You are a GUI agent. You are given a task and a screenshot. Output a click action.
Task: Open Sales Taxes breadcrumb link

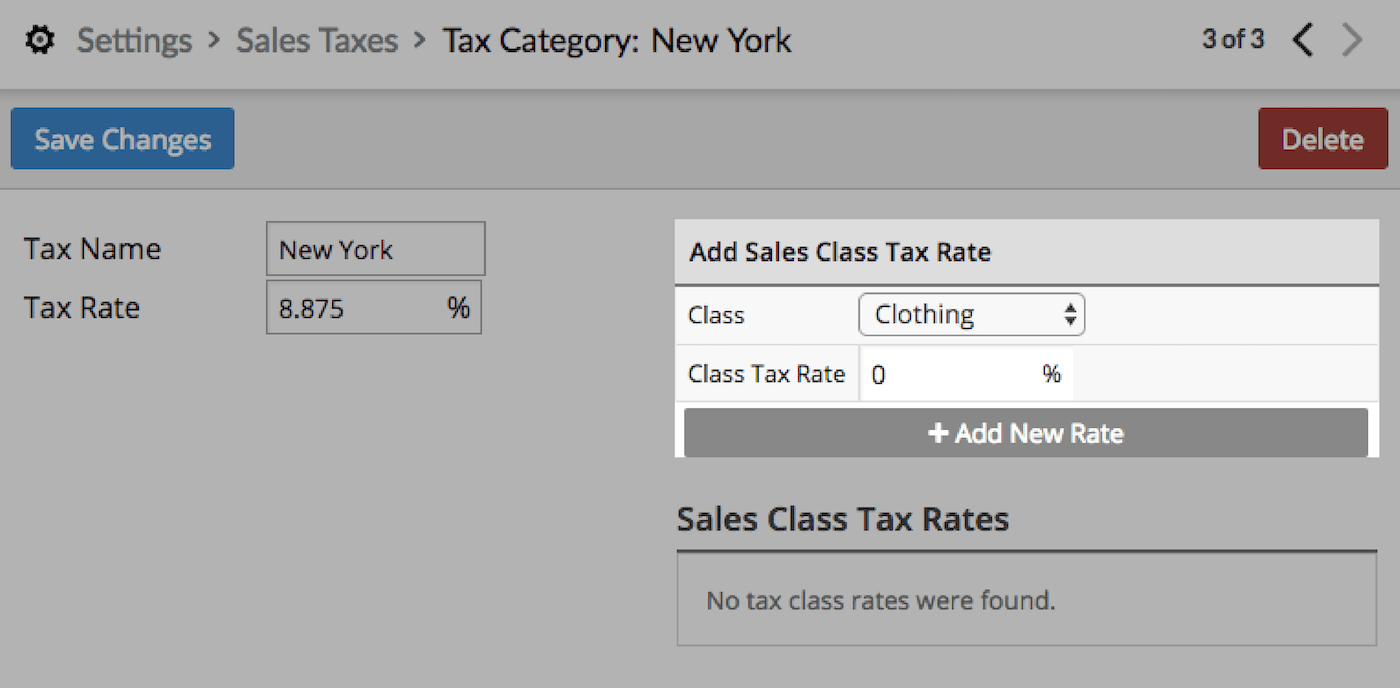(x=317, y=41)
